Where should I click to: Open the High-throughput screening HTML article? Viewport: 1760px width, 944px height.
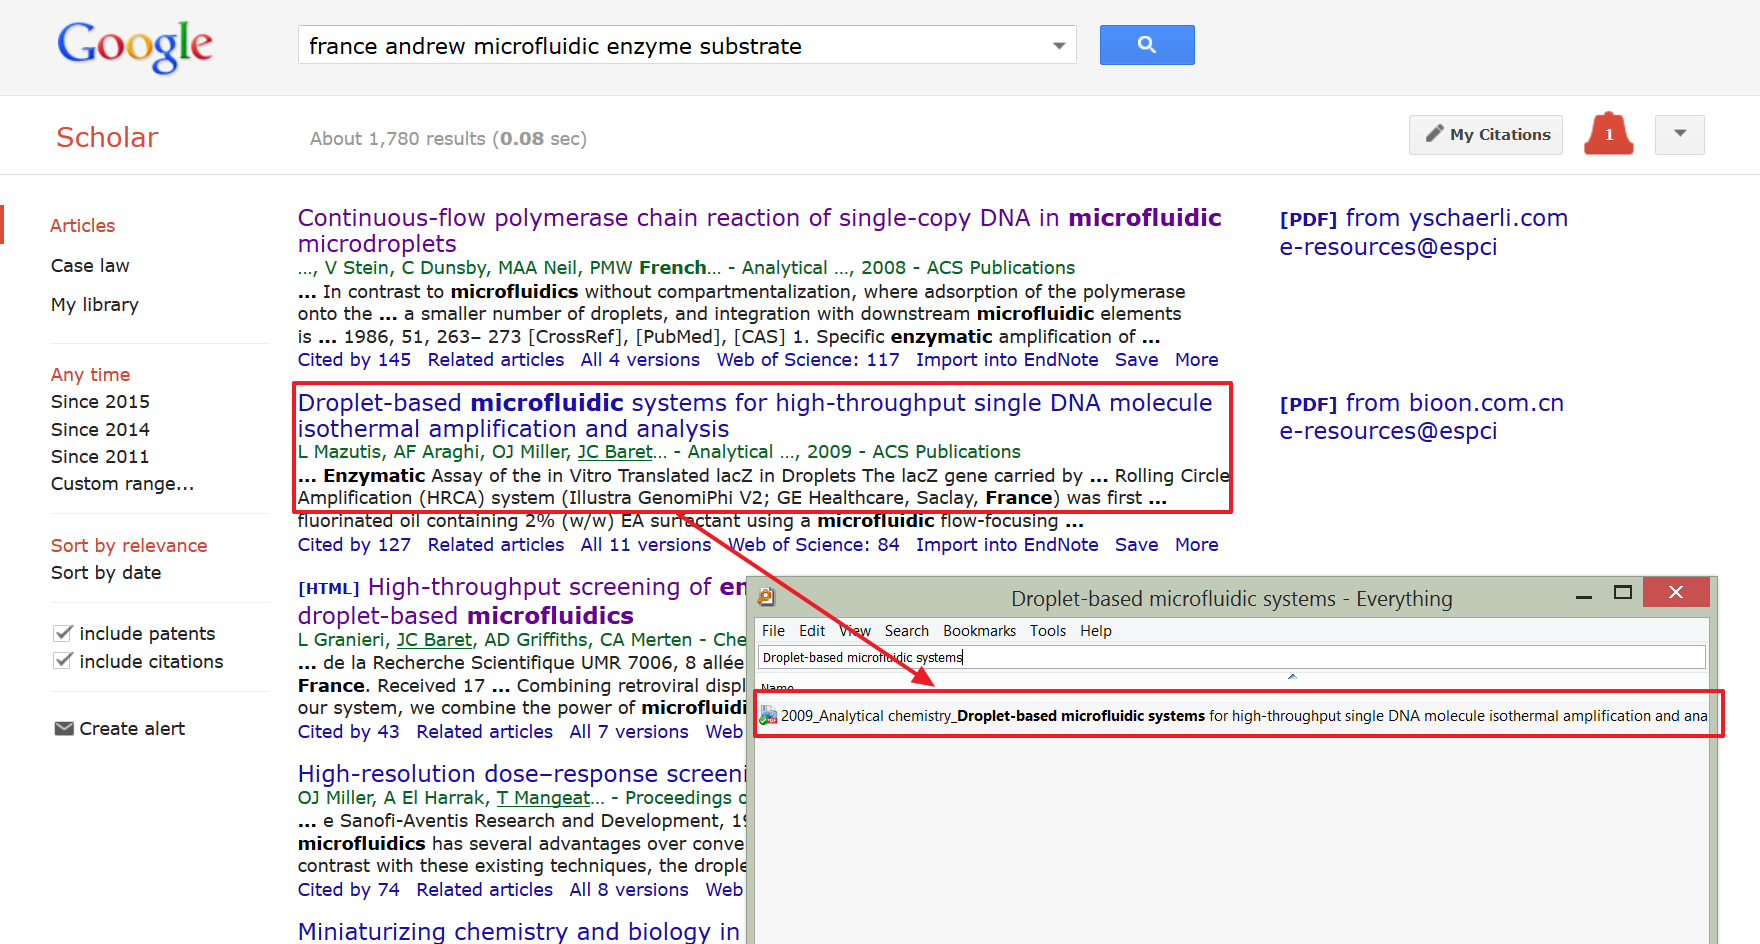522,601
